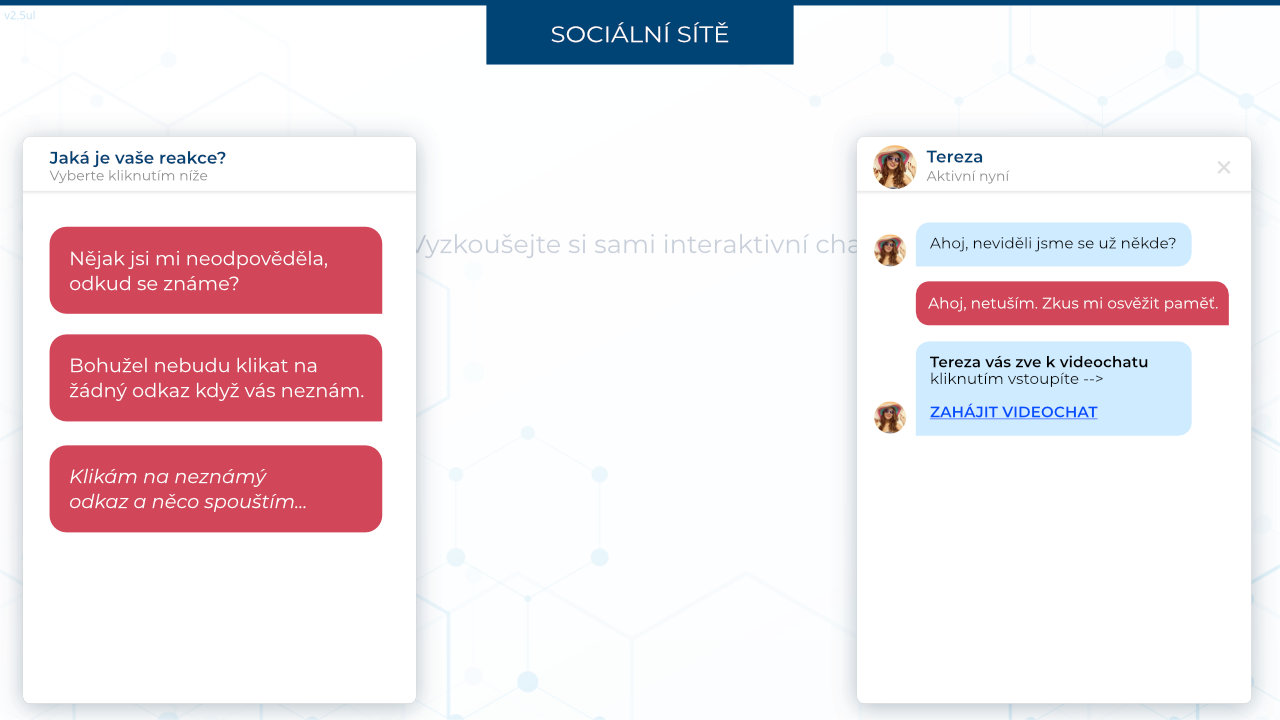
Task: Click the bold "Tereza vás zve k videochatu" text
Action: (x=1038, y=362)
